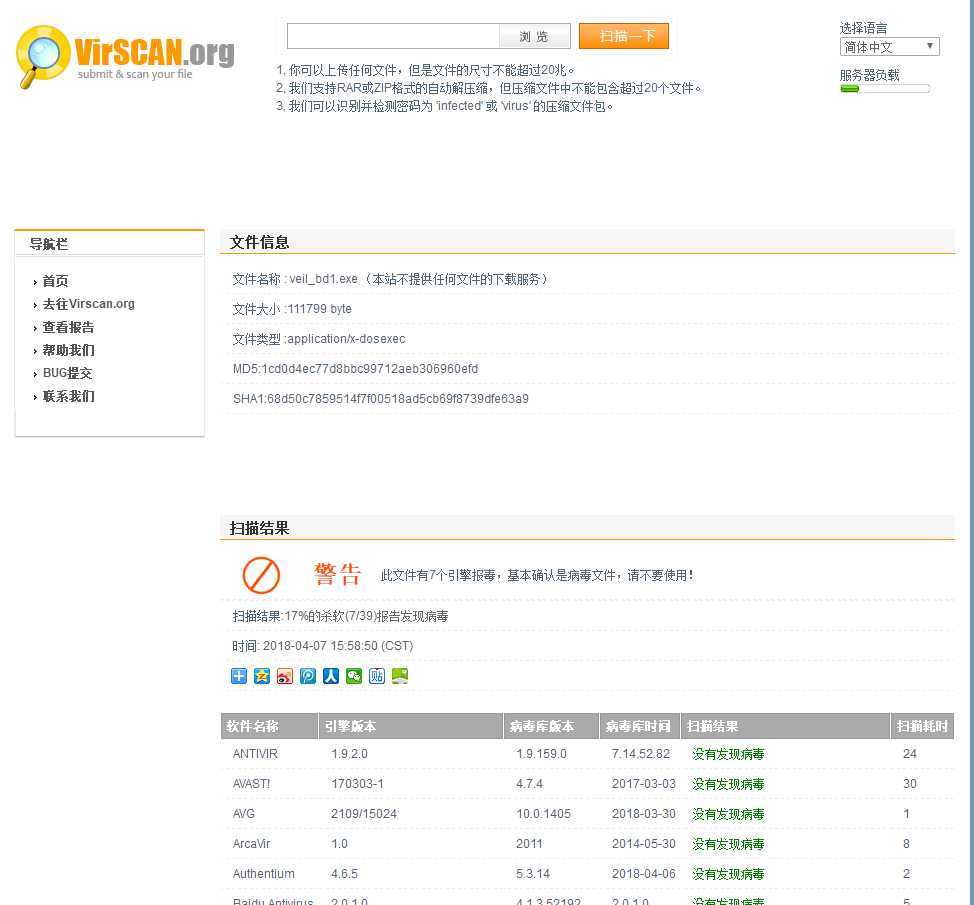This screenshot has height=905, width=974.
Task: Click the MD5 hash value line
Action: (x=355, y=368)
